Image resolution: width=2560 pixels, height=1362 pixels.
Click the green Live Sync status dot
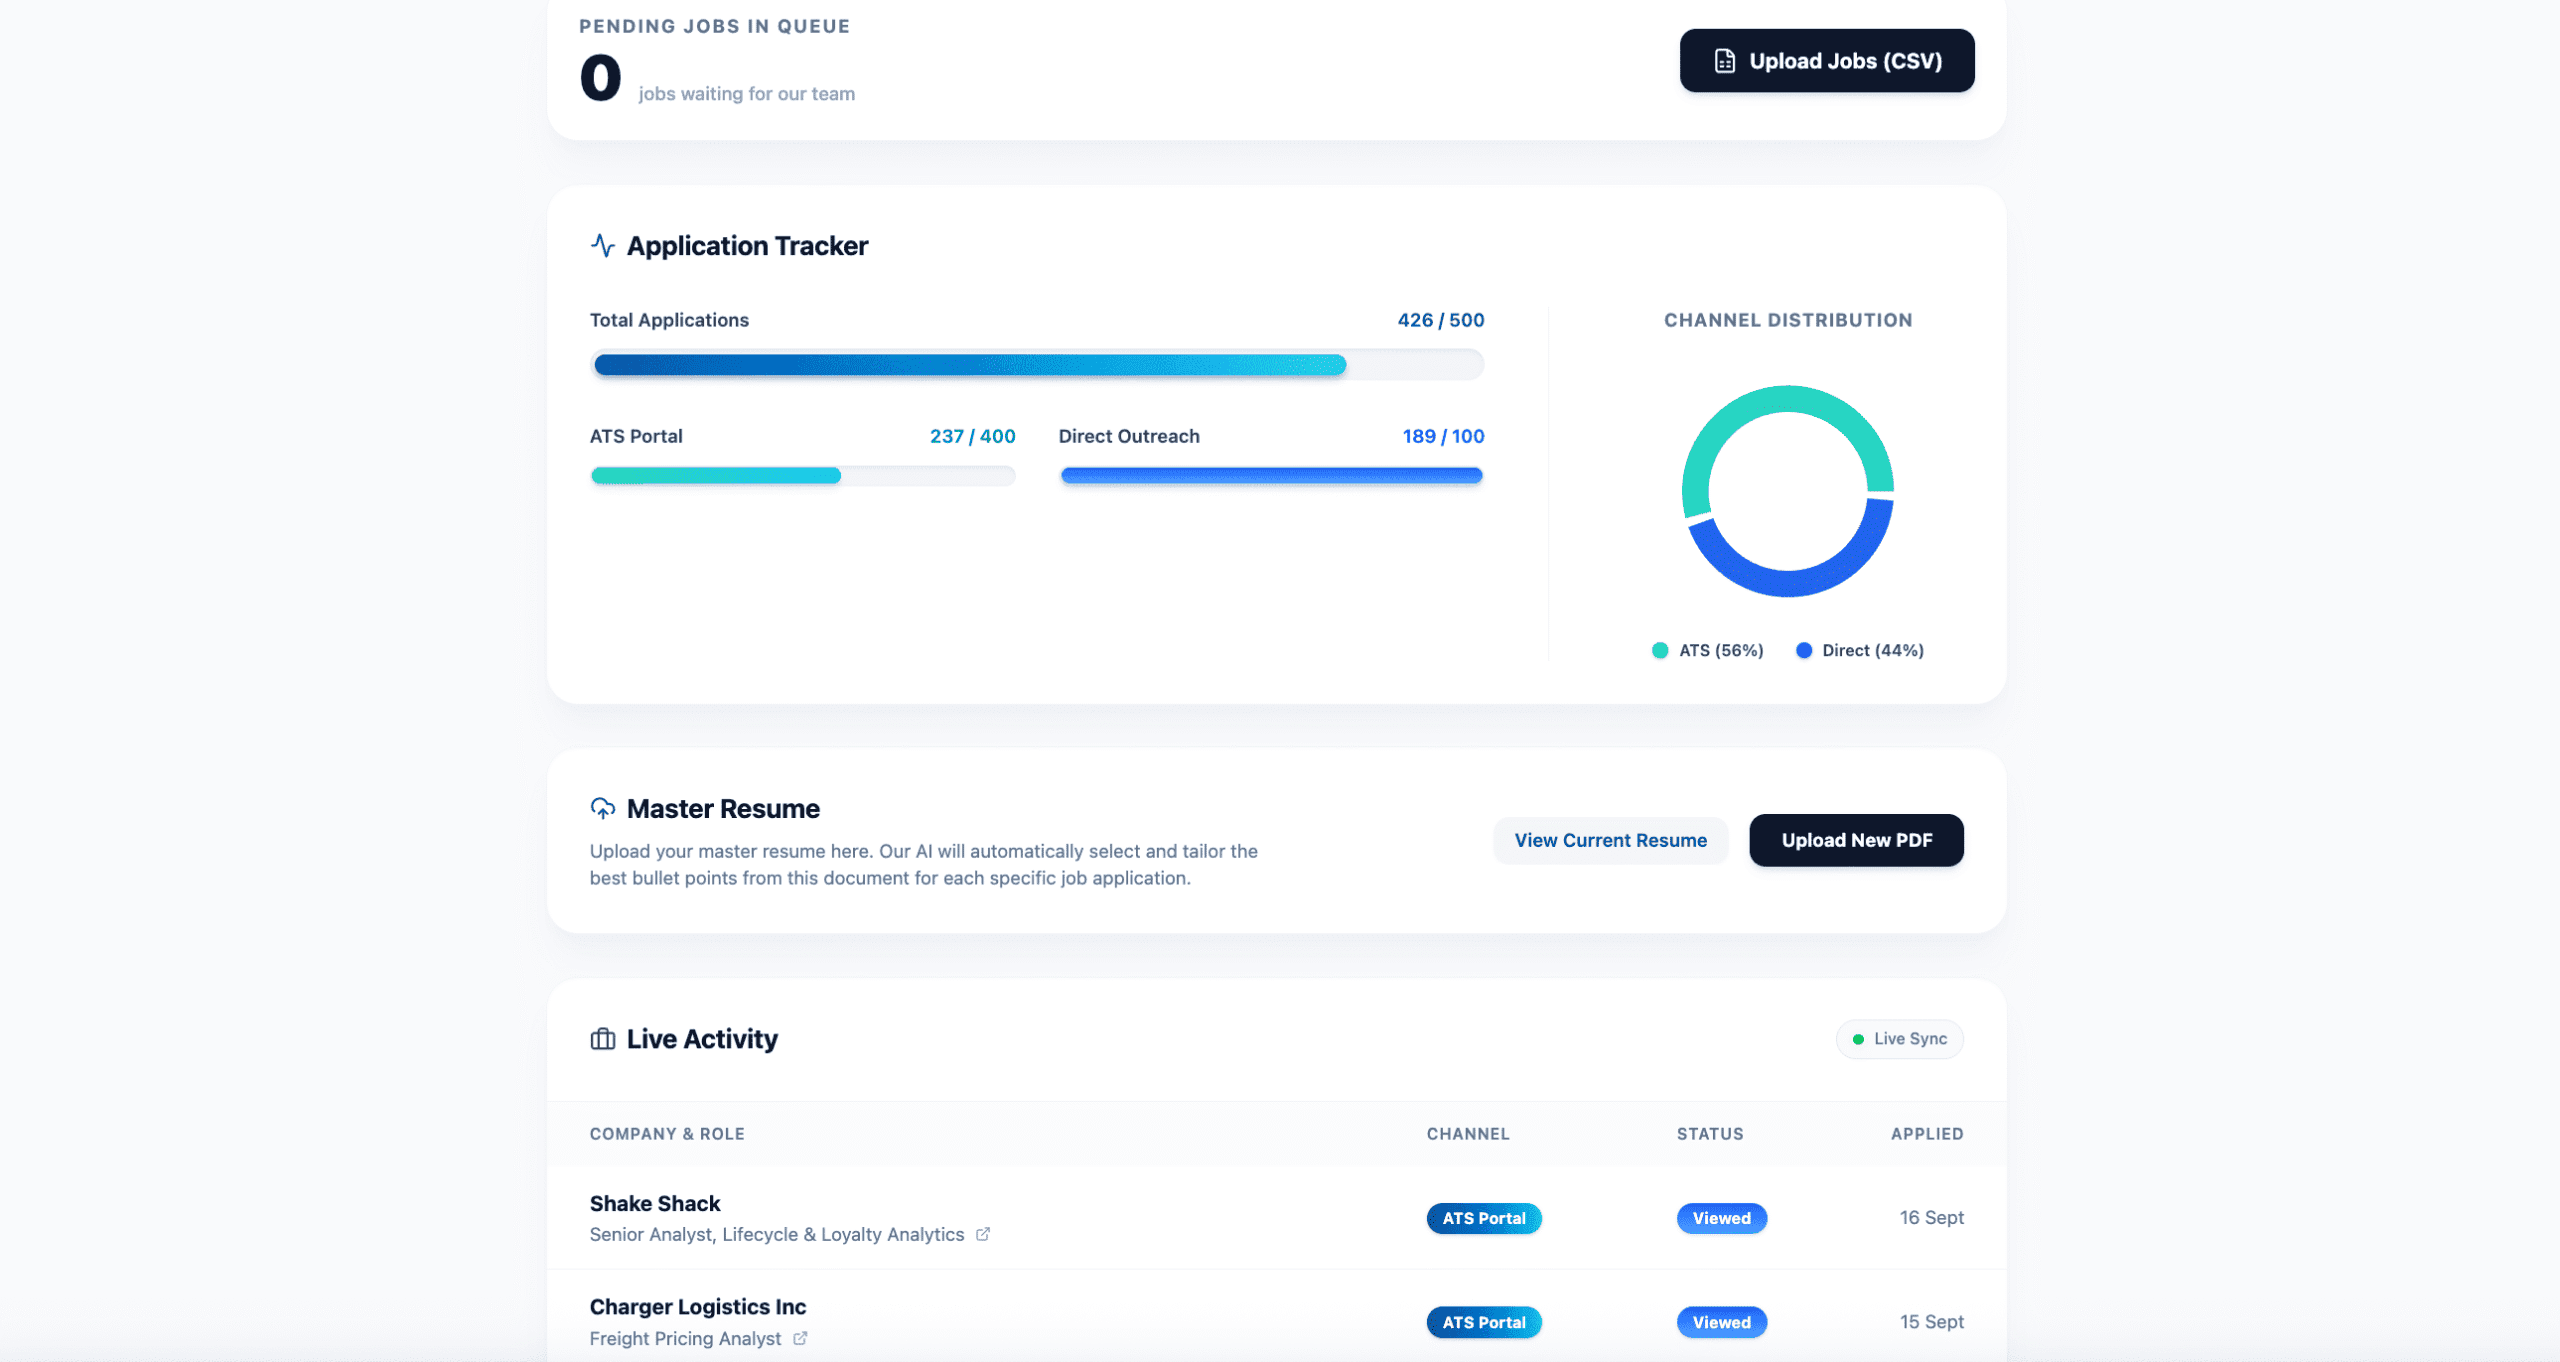pos(1858,1039)
